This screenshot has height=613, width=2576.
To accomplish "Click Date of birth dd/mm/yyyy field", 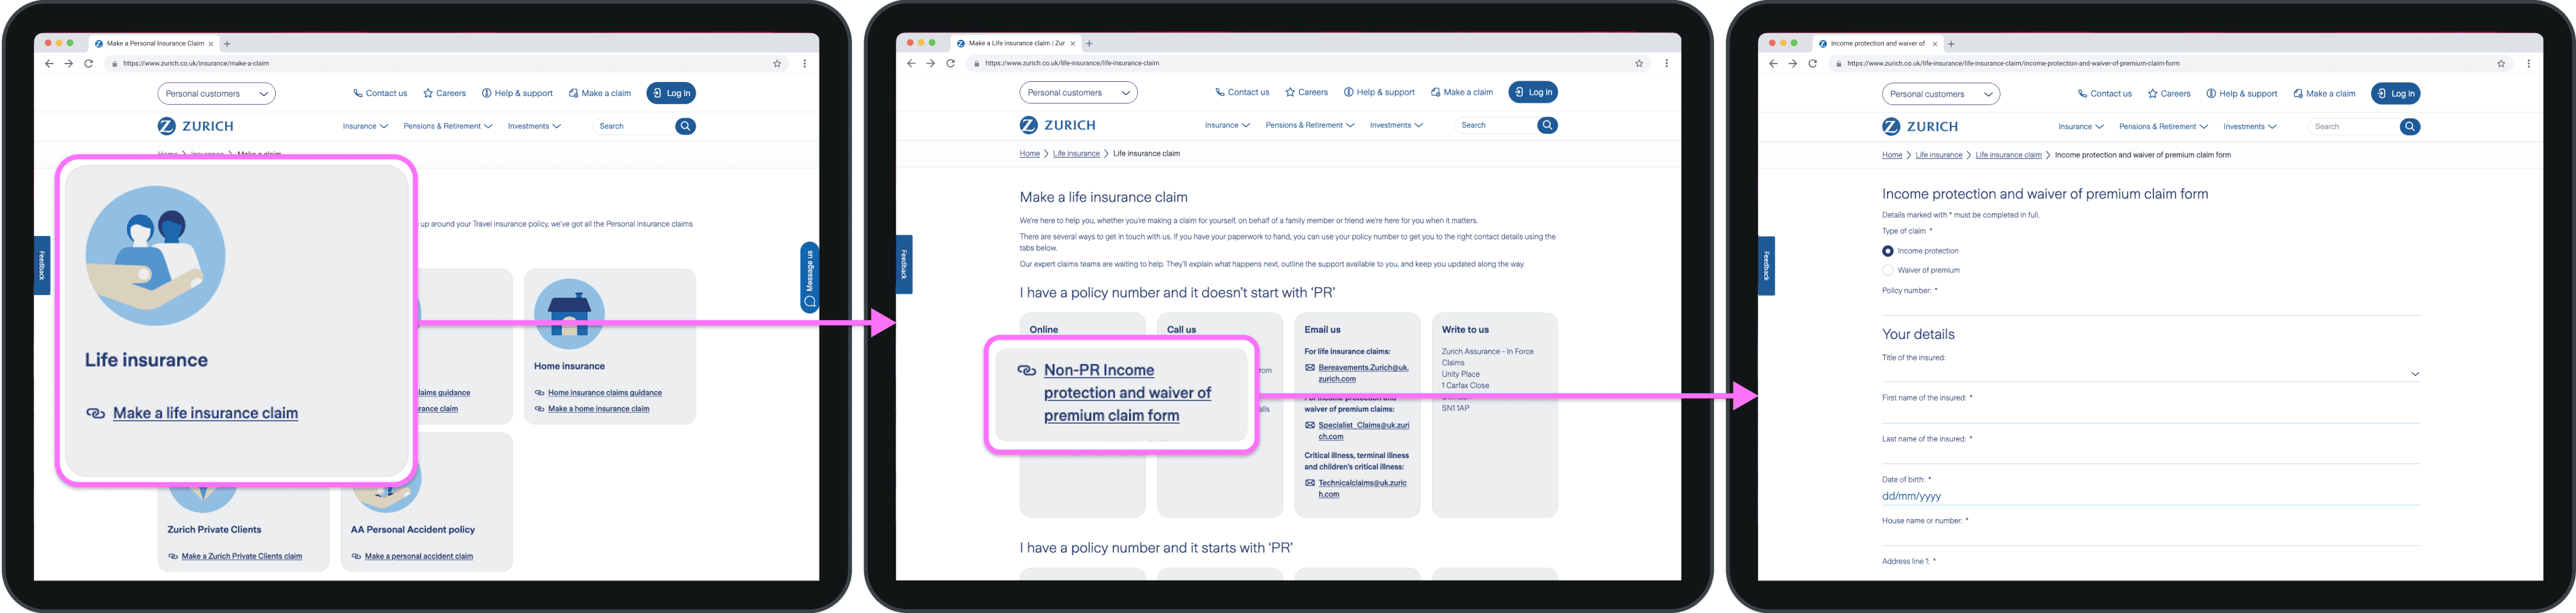I will tap(2151, 496).
